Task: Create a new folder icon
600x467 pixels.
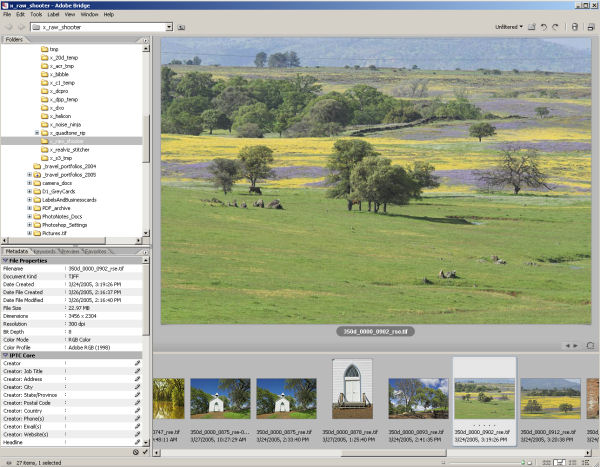Action: (x=532, y=27)
